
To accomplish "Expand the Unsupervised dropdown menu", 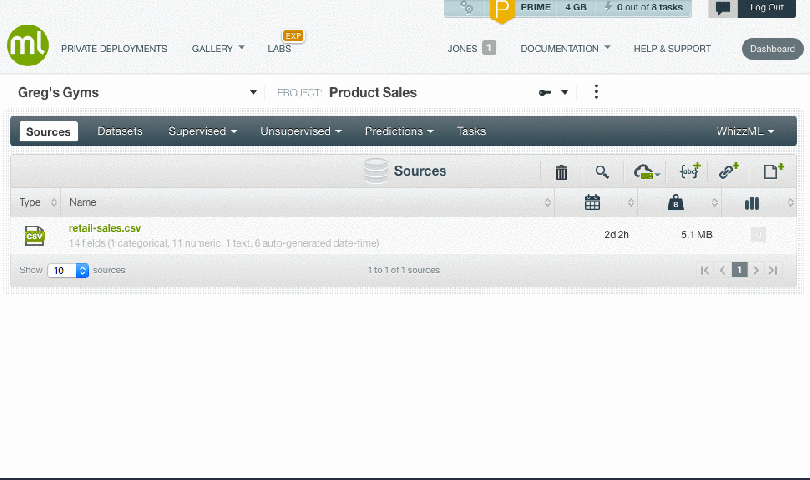I will click(x=301, y=131).
